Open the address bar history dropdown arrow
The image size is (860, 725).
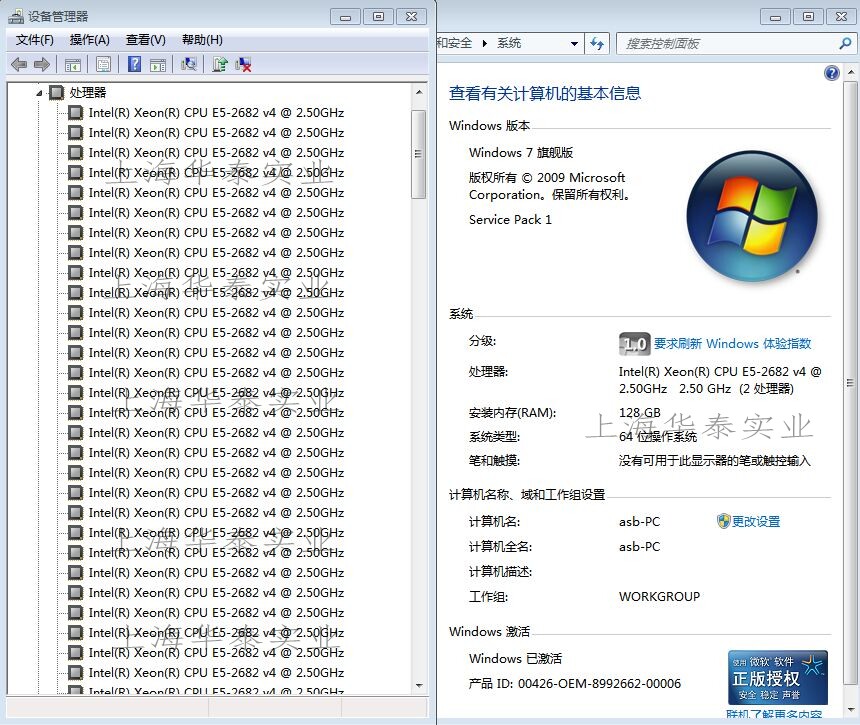(x=574, y=43)
